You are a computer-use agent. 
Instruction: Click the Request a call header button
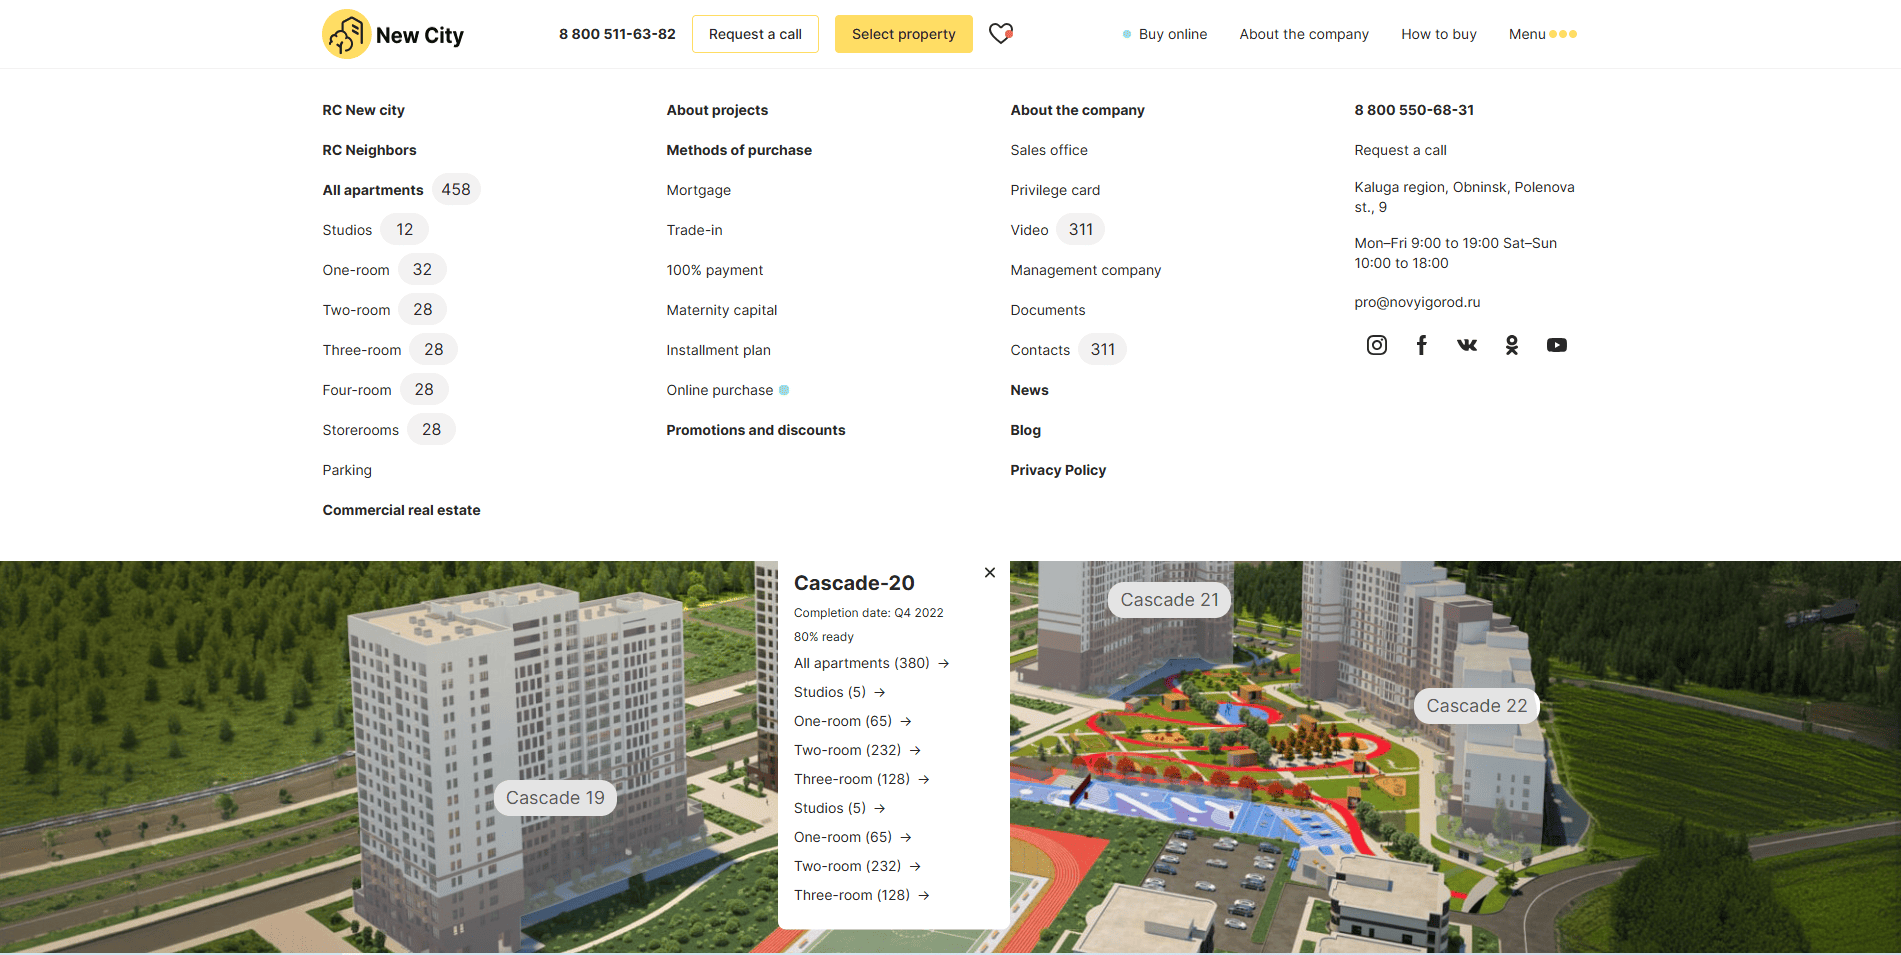pos(755,34)
